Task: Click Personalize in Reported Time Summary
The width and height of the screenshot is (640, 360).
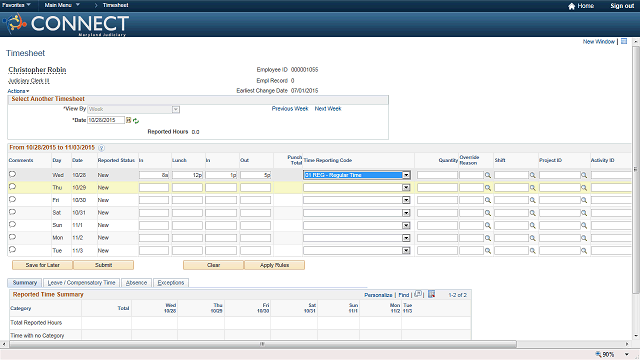Action: (378, 295)
